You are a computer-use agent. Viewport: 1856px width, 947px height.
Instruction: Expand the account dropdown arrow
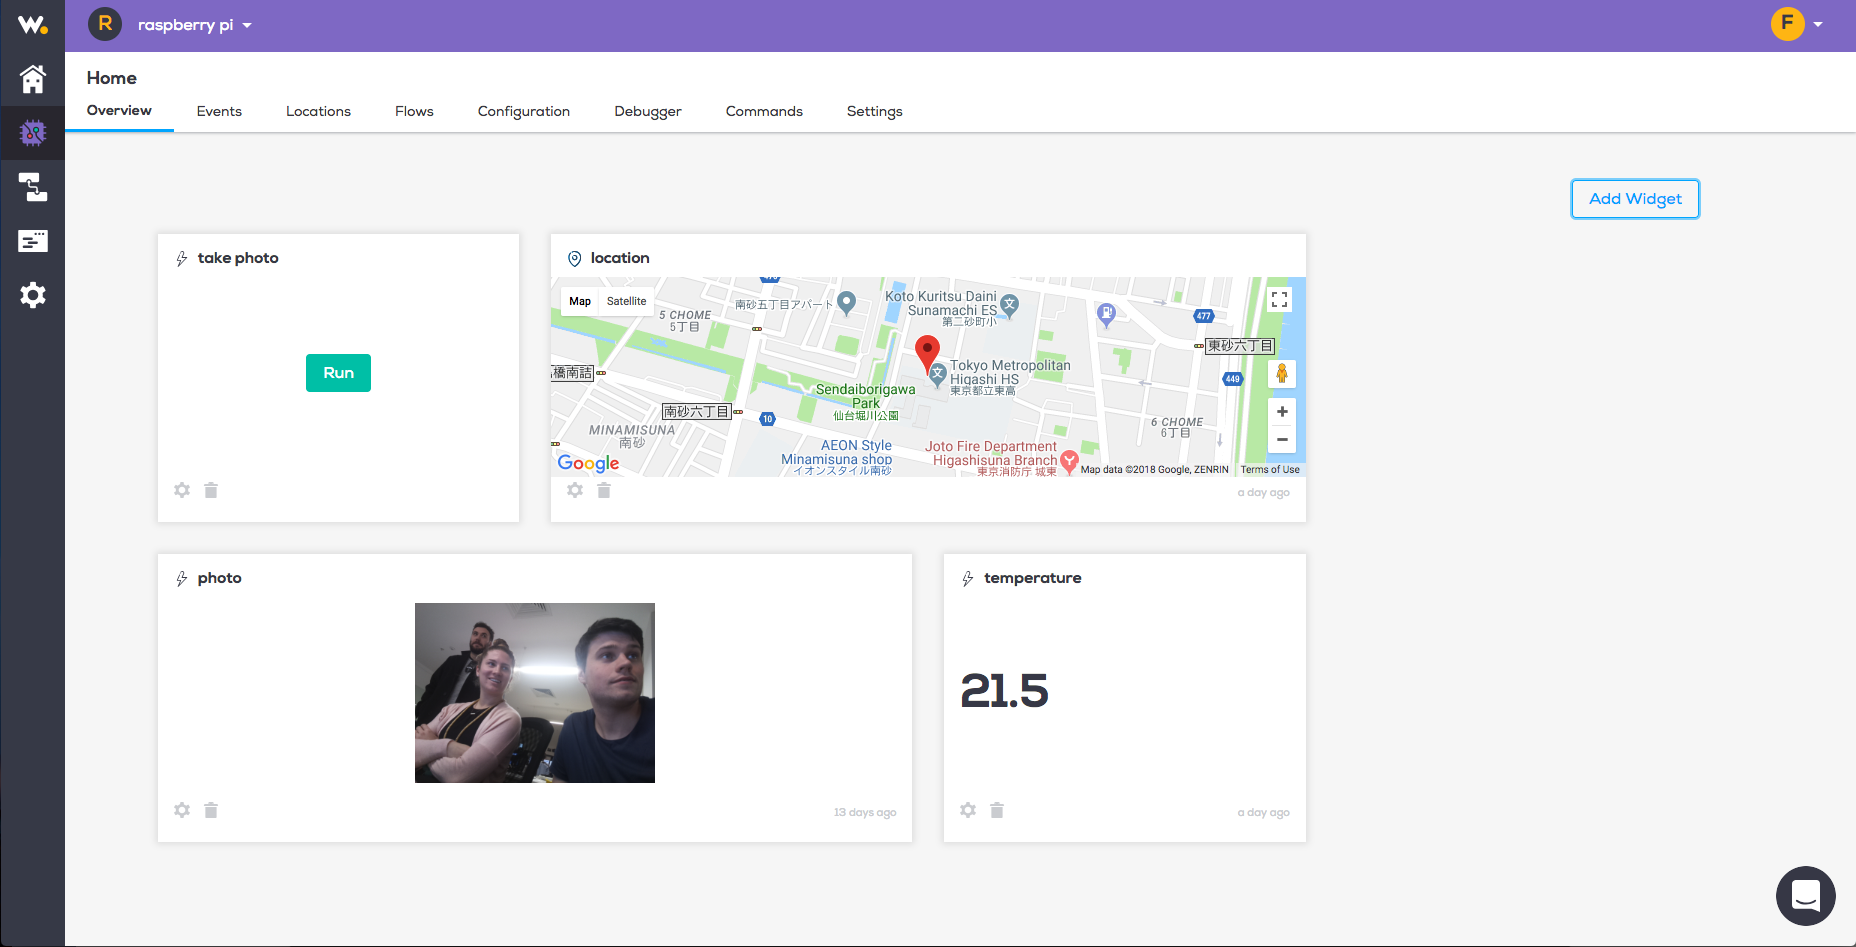tap(1818, 25)
